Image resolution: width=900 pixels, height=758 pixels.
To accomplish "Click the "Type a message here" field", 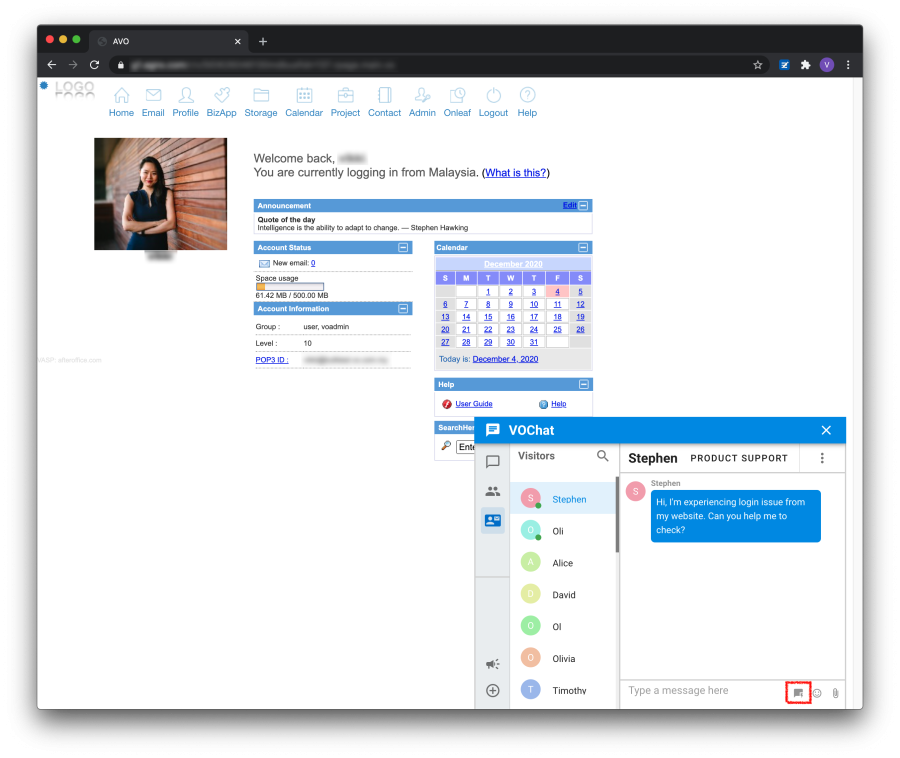I will (x=700, y=691).
